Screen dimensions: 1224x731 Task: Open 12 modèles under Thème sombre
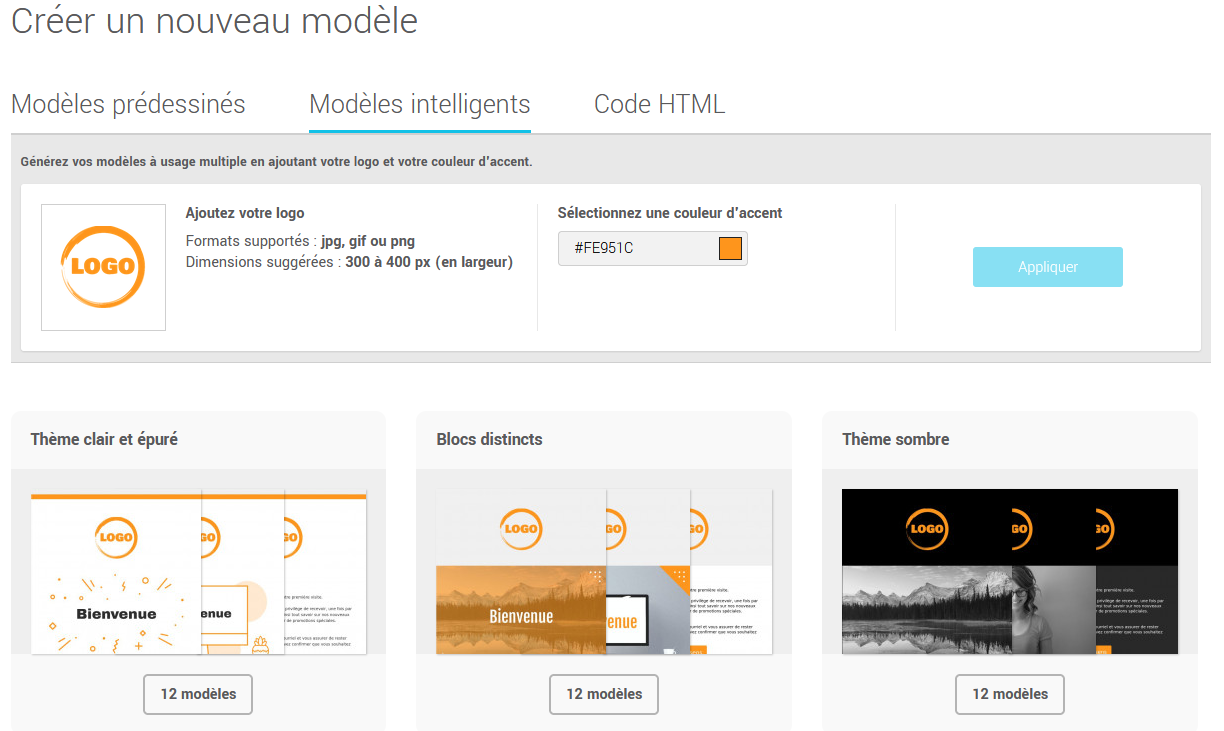(1010, 694)
